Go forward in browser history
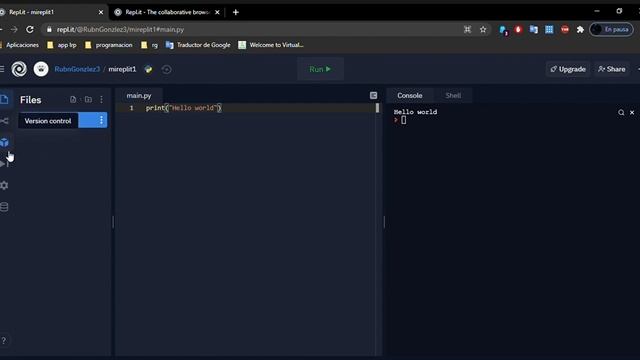 [x=14, y=29]
